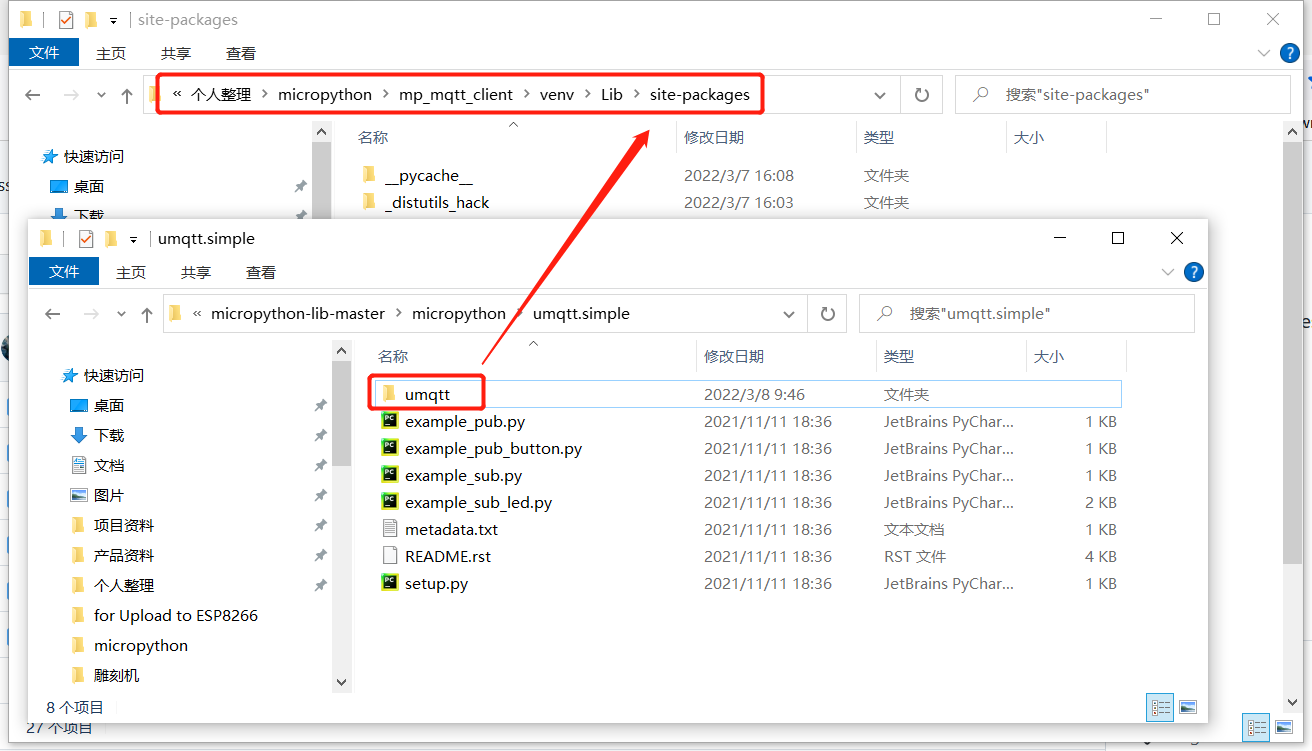Switch to large icons view in status bar
The width and height of the screenshot is (1312, 751).
pos(1187,707)
